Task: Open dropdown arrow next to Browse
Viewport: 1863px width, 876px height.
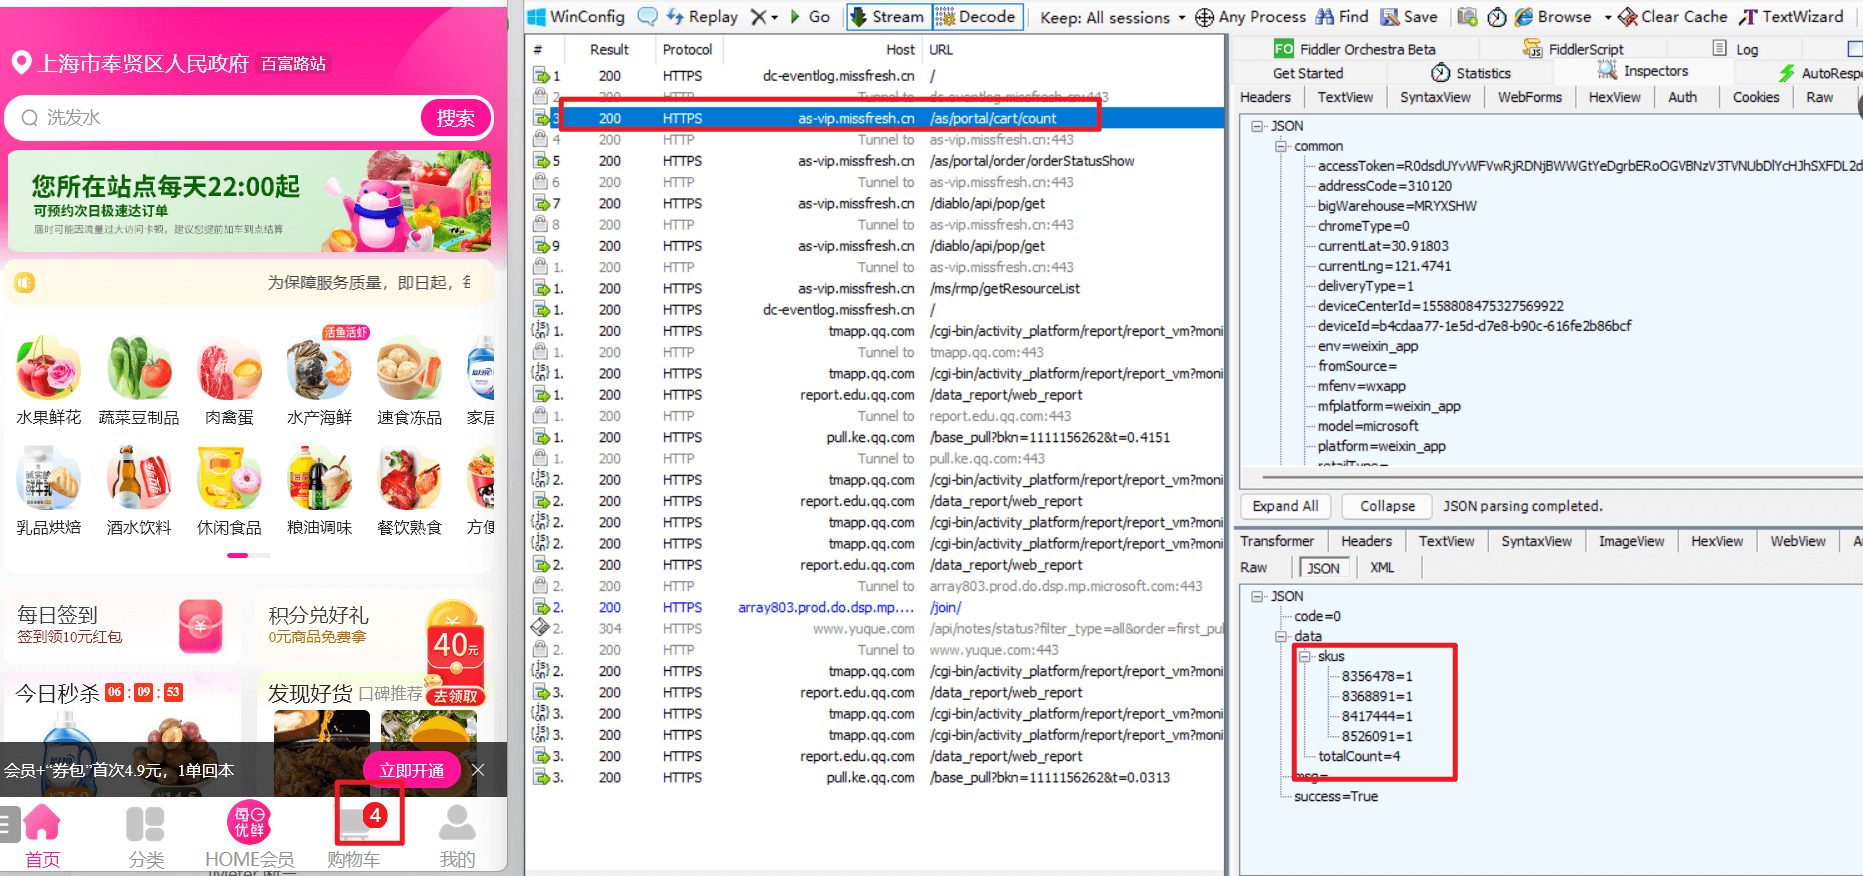Action: 1608,17
